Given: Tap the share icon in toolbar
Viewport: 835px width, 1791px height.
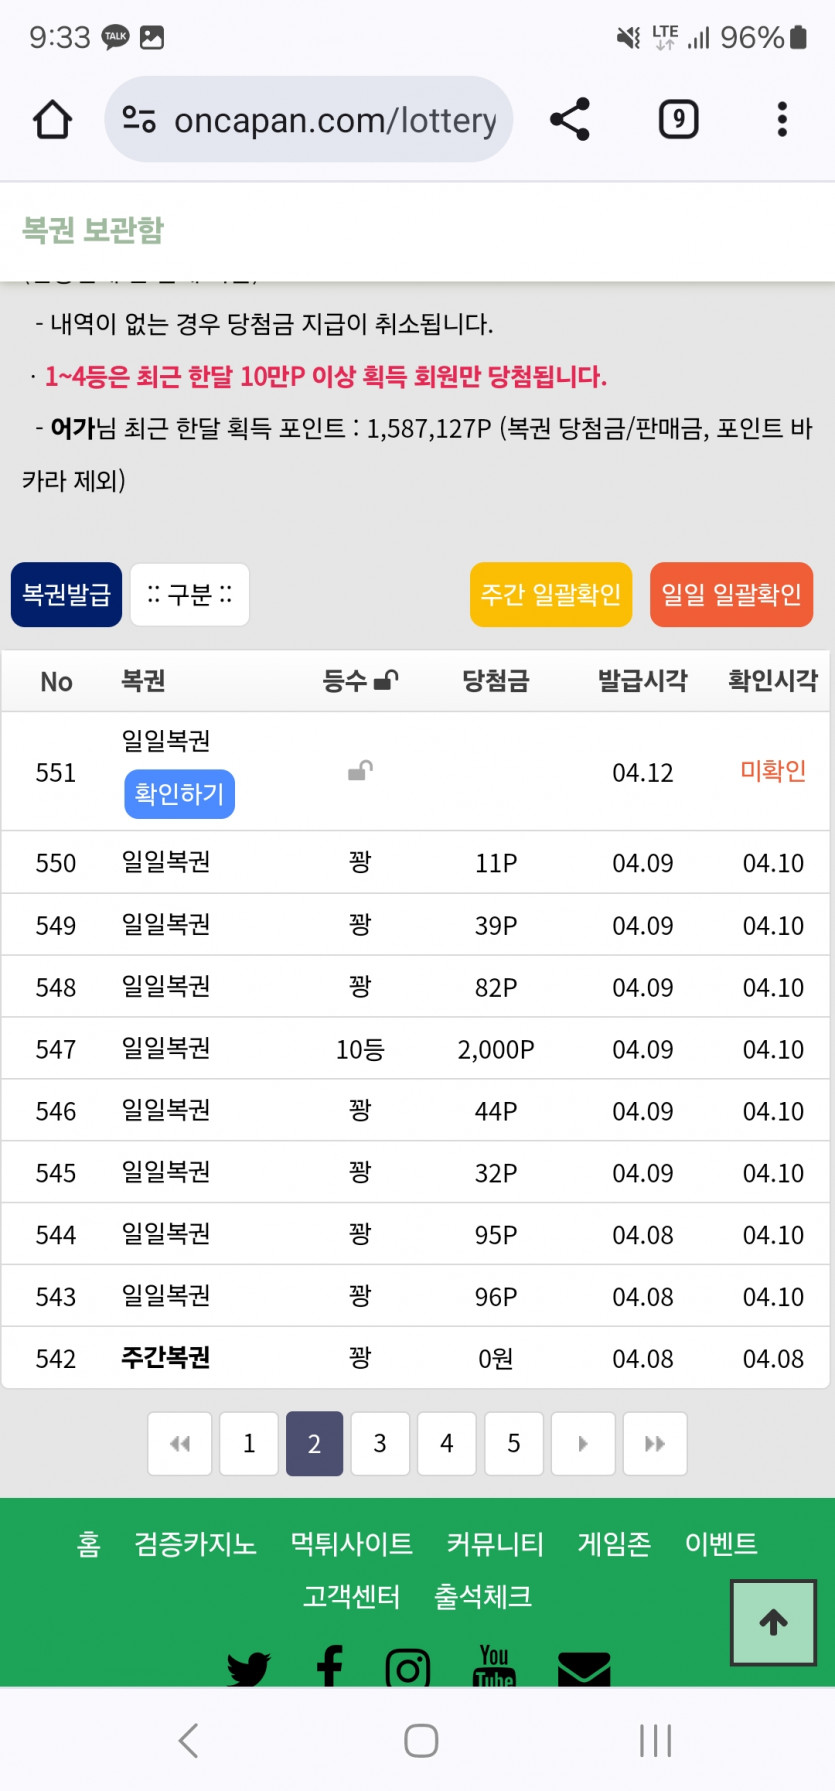Looking at the screenshot, I should (570, 120).
